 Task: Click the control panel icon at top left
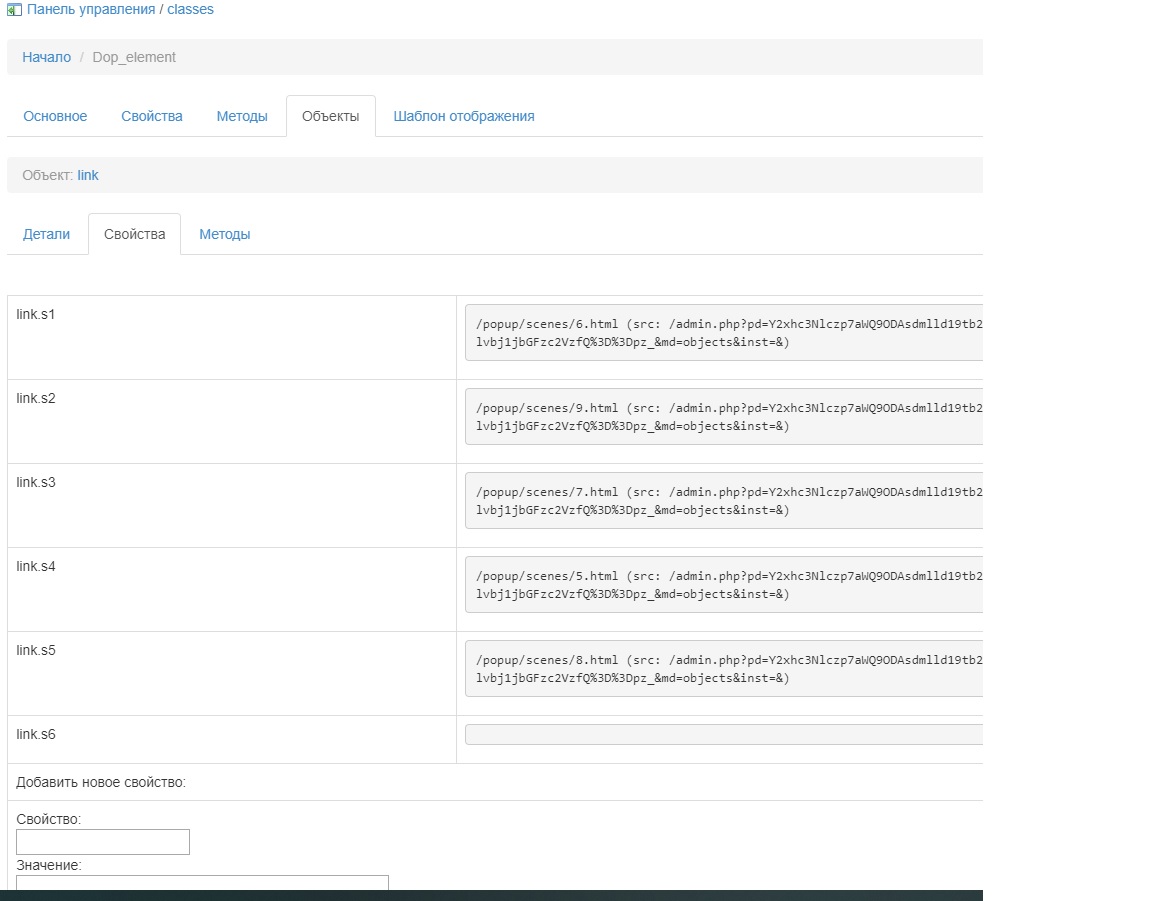point(14,10)
